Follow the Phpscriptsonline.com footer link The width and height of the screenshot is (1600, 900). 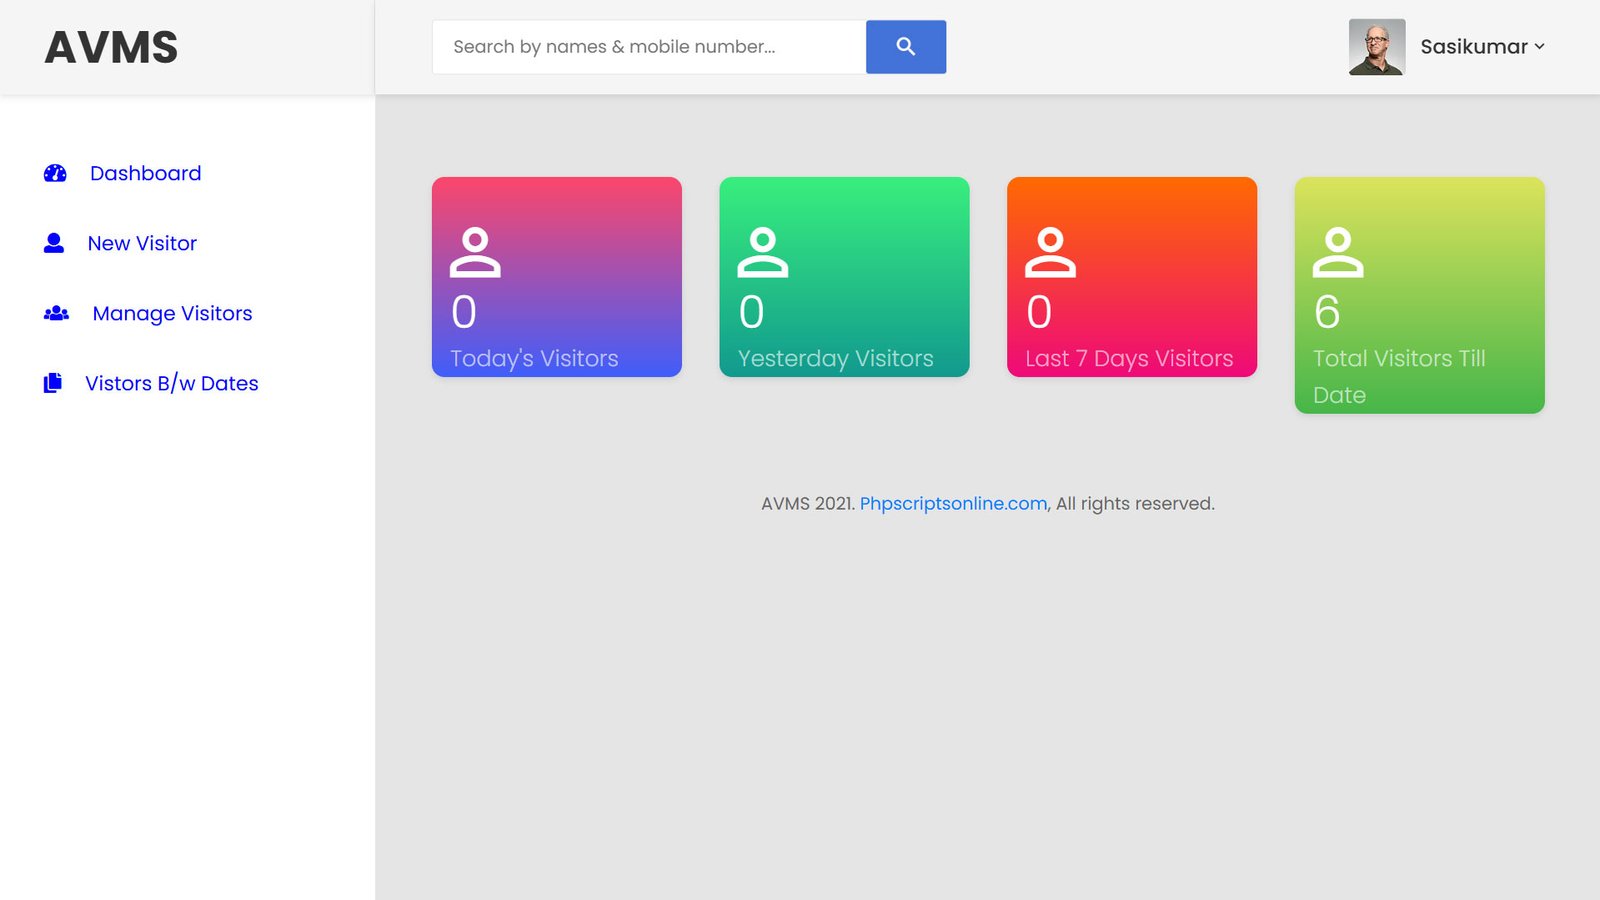[953, 503]
